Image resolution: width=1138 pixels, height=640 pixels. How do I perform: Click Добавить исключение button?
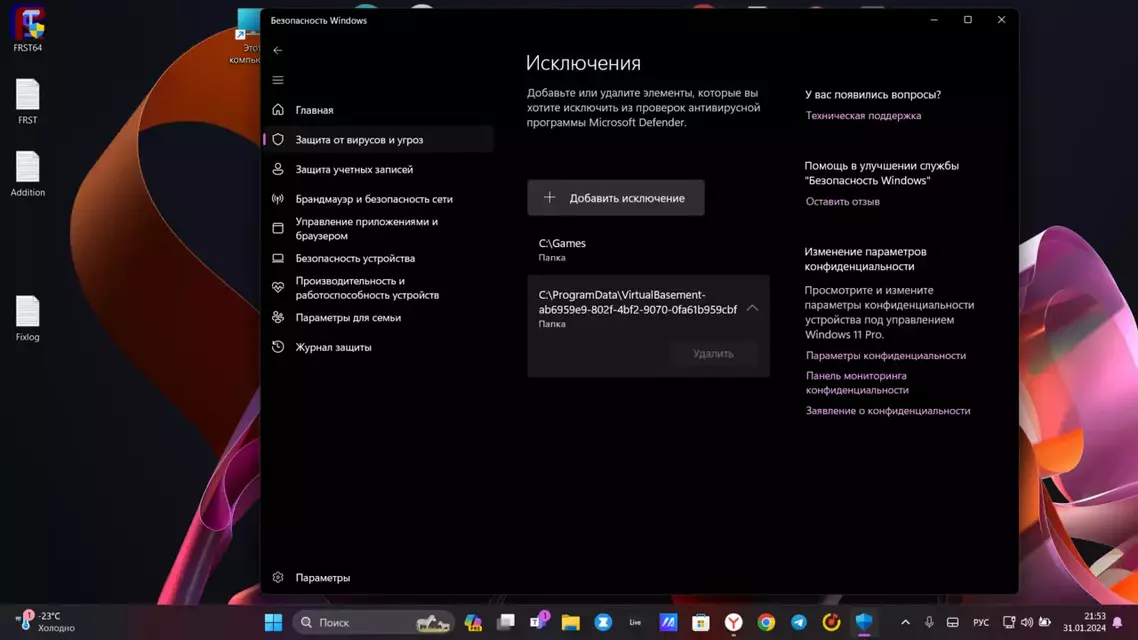[615, 197]
